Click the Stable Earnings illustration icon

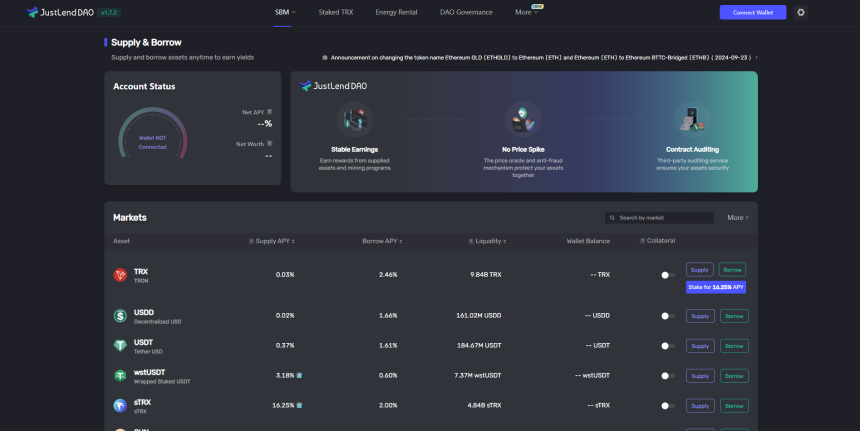coord(355,120)
